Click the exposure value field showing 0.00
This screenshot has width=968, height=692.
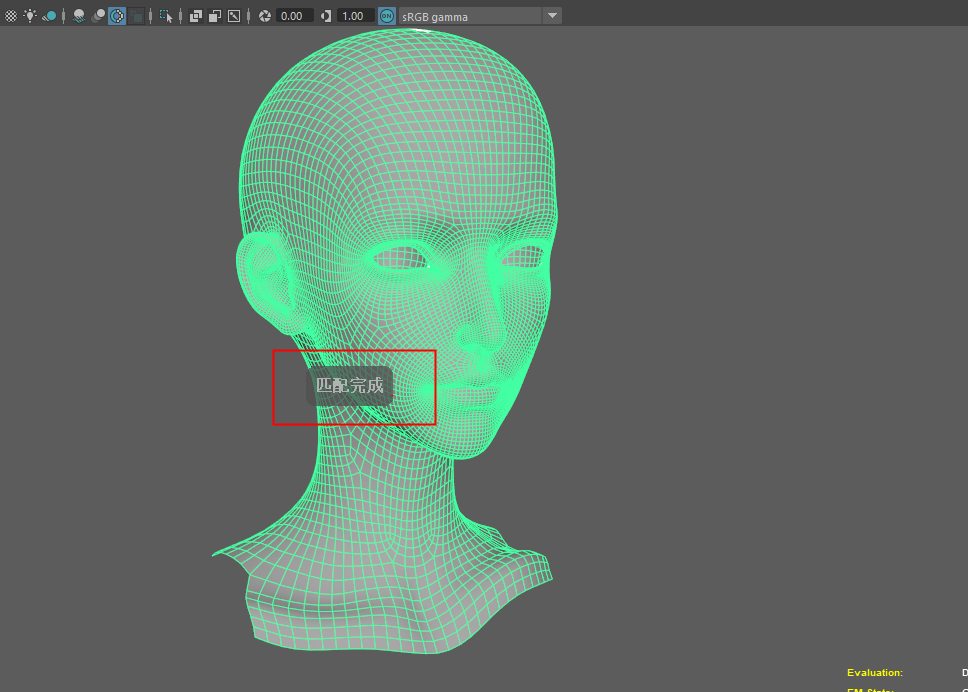[294, 16]
